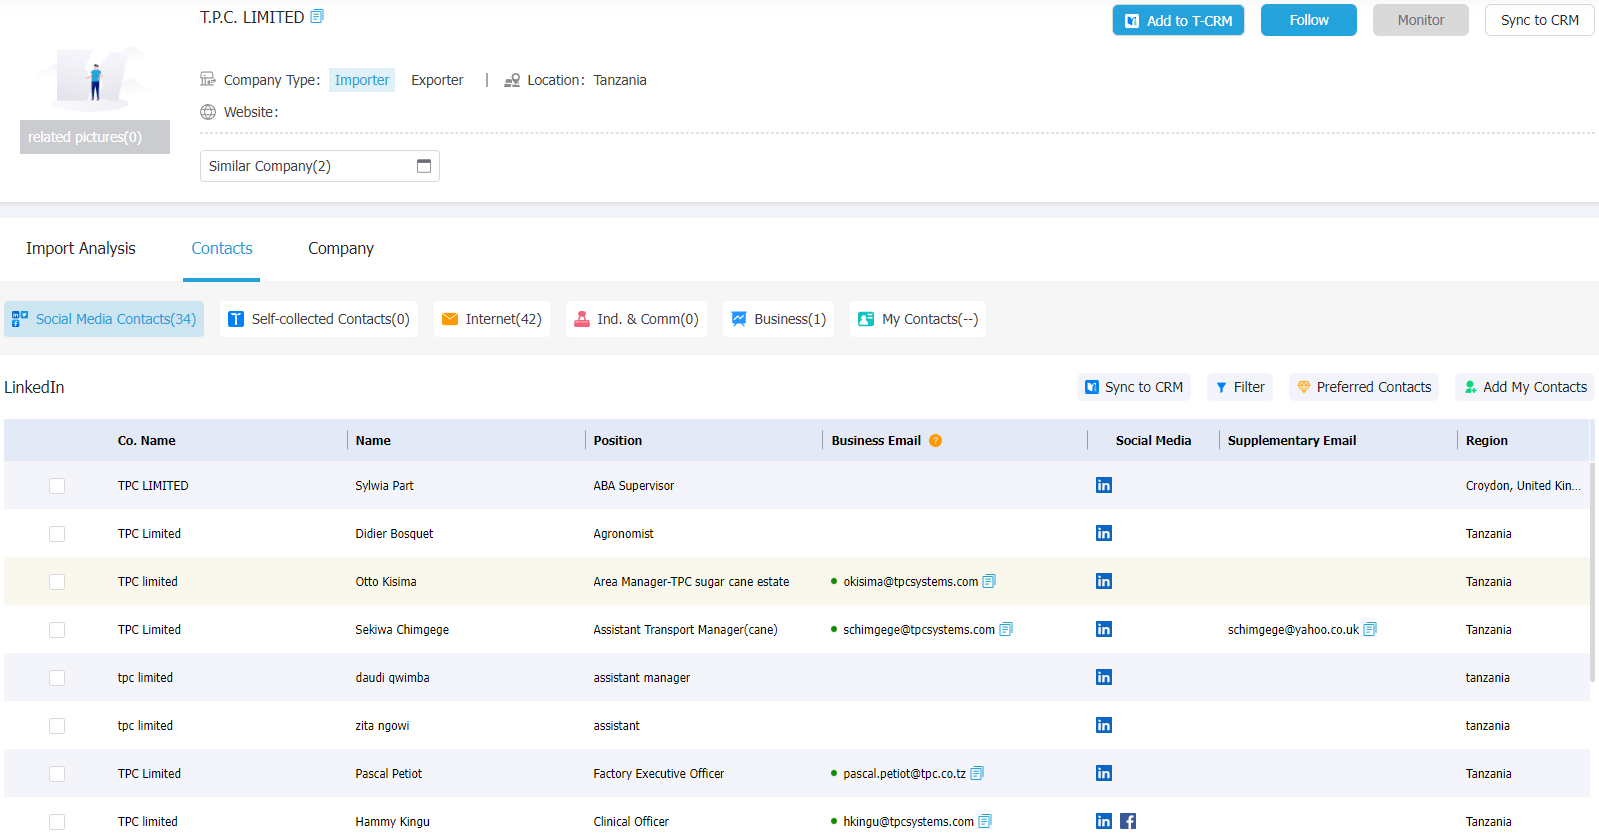Click the Add to T-CRM button
1599x838 pixels.
[1178, 20]
